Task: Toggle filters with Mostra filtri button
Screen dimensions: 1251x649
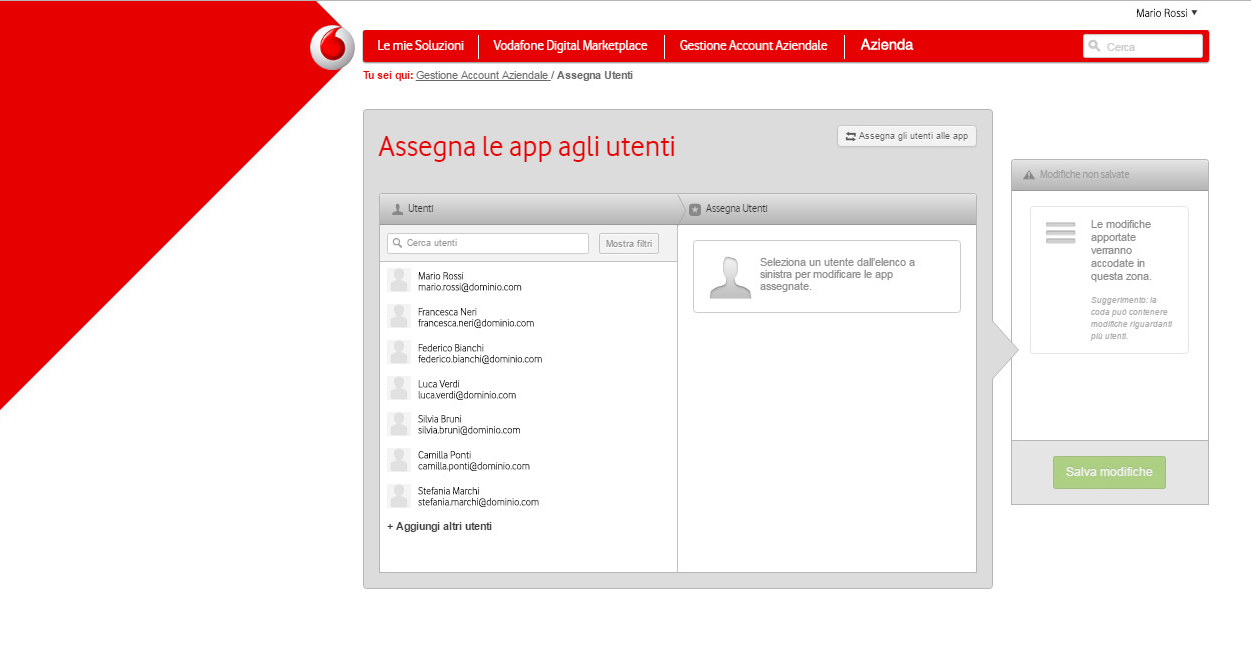Action: tap(629, 243)
